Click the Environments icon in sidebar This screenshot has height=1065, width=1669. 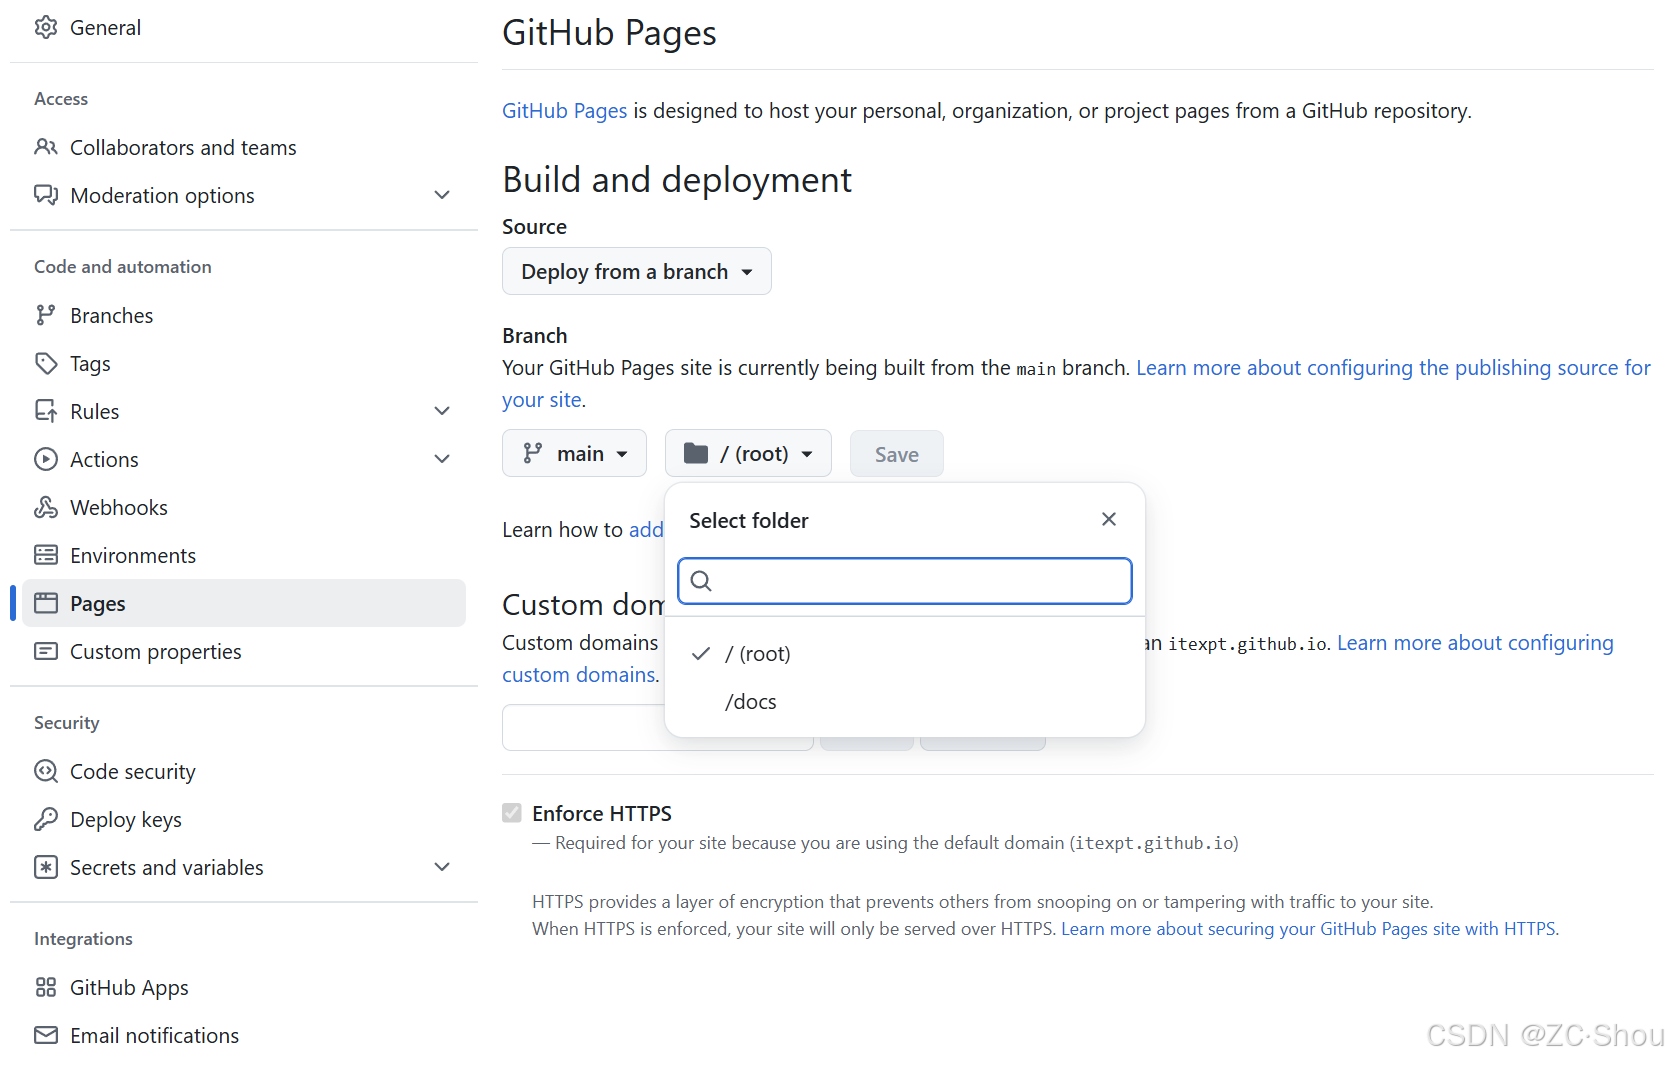pyautogui.click(x=46, y=555)
